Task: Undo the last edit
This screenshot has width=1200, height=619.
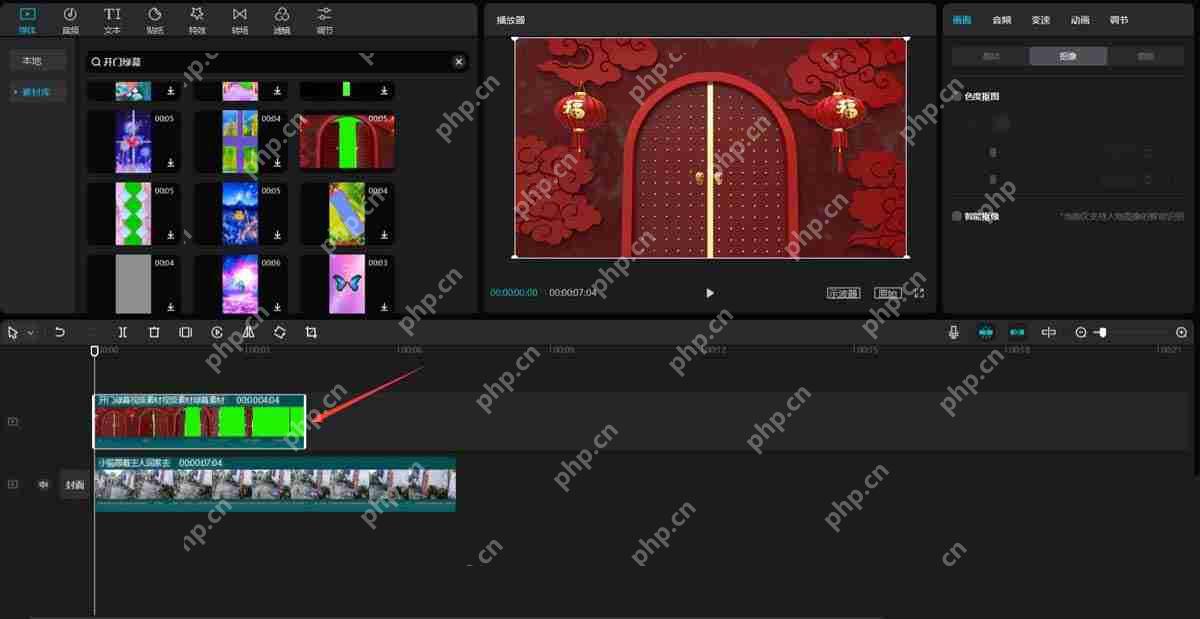Action: click(60, 332)
